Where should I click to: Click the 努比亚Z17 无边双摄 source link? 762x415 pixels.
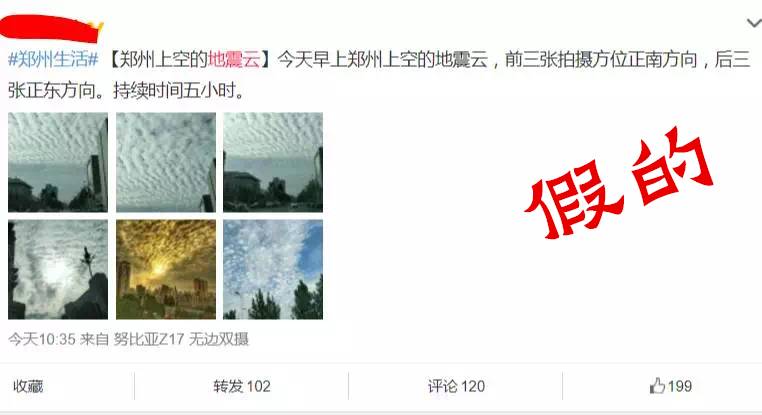181,339
